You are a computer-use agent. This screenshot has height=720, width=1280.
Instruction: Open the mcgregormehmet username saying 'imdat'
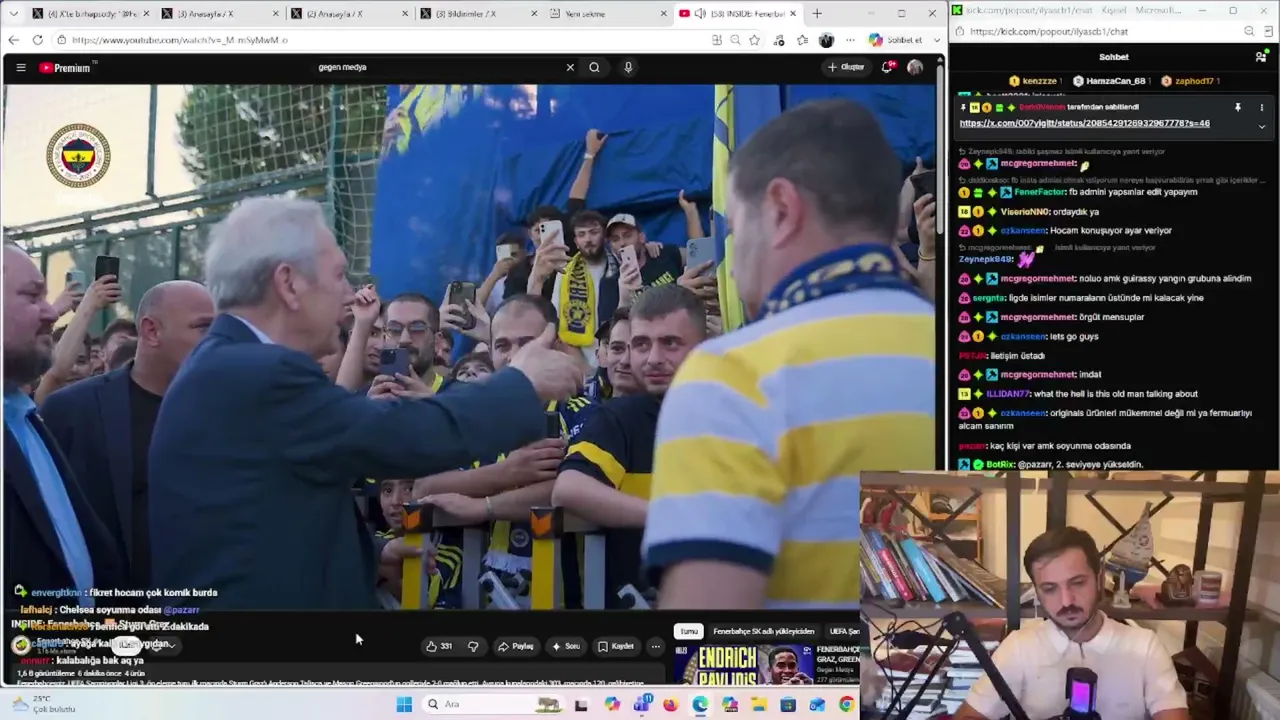[1037, 374]
